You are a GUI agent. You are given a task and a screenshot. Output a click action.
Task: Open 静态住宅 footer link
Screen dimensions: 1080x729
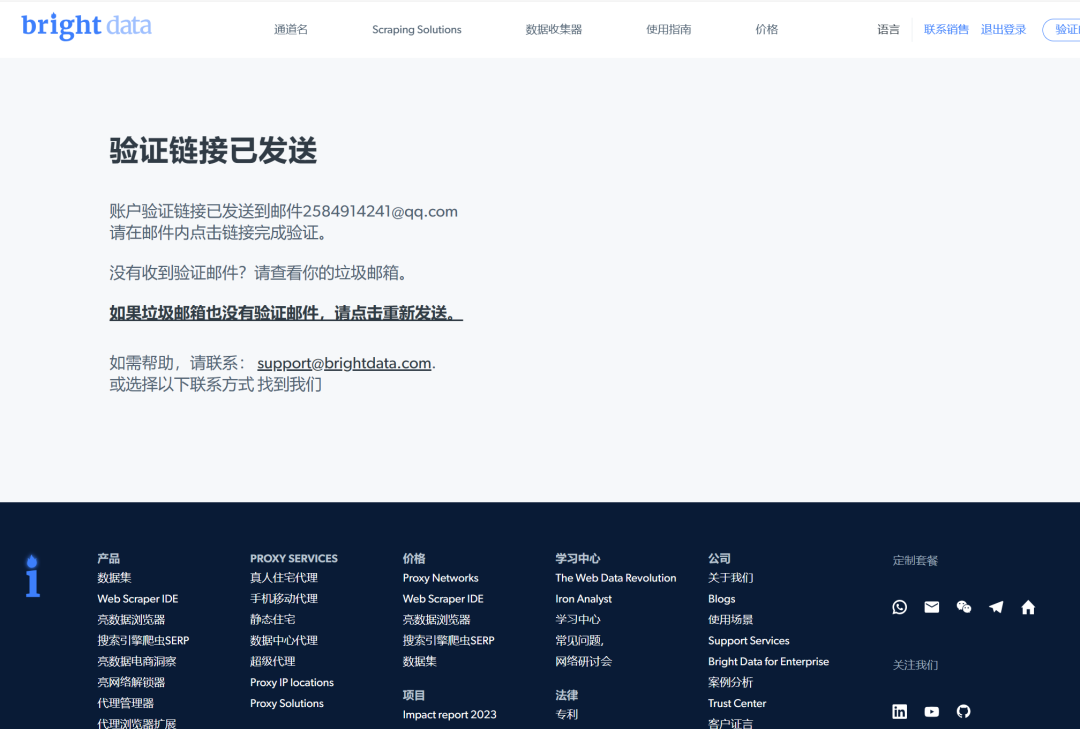tap(273, 619)
